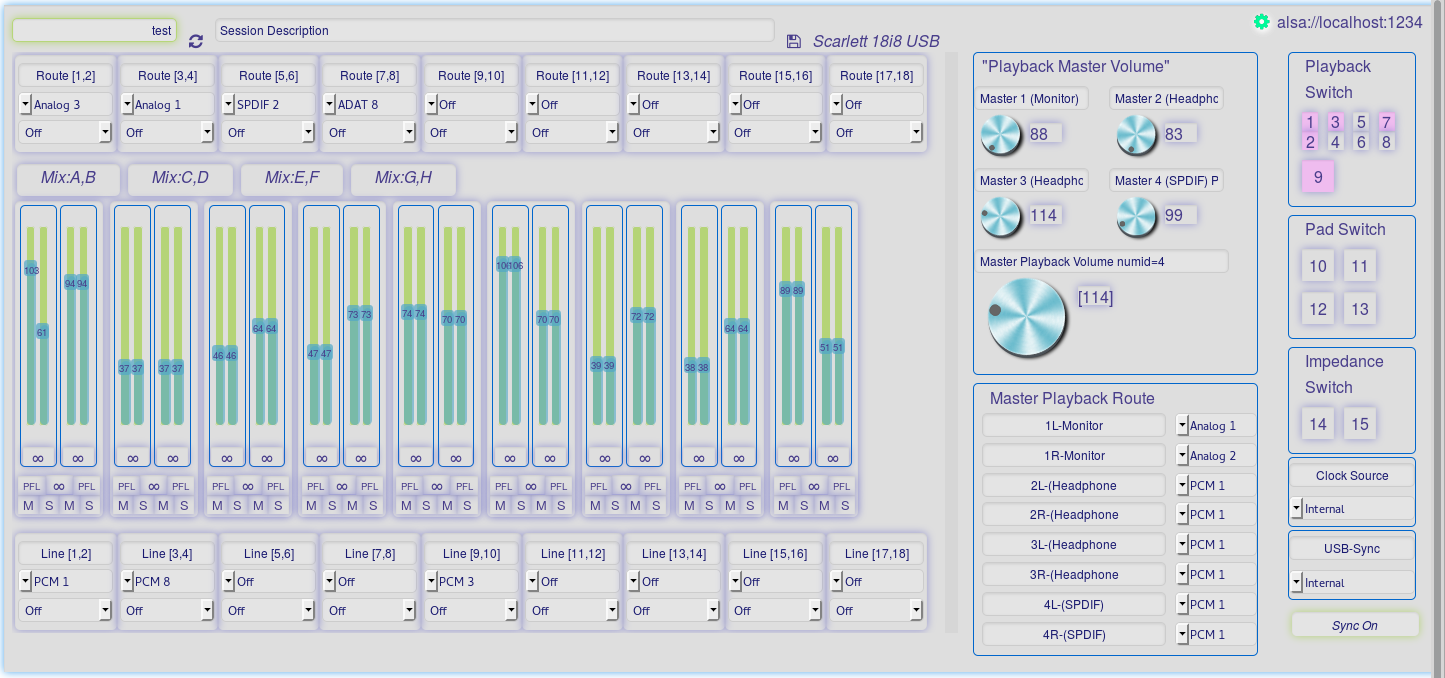The height and width of the screenshot is (678, 1445).
Task: Toggle the Sync On button
Action: pos(1355,625)
